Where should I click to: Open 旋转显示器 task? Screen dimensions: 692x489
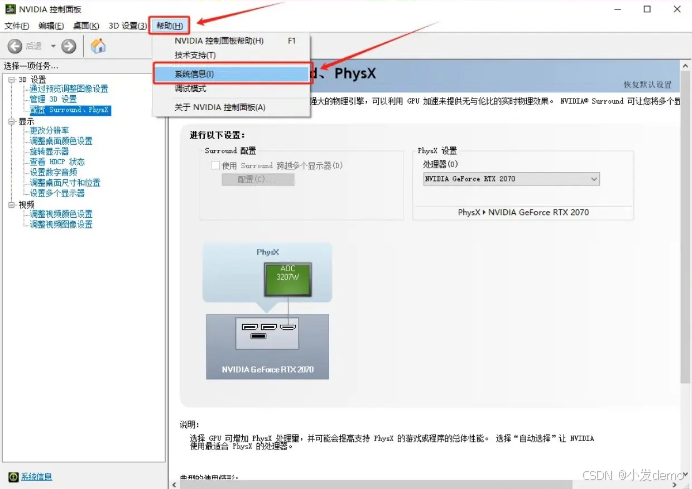point(49,151)
